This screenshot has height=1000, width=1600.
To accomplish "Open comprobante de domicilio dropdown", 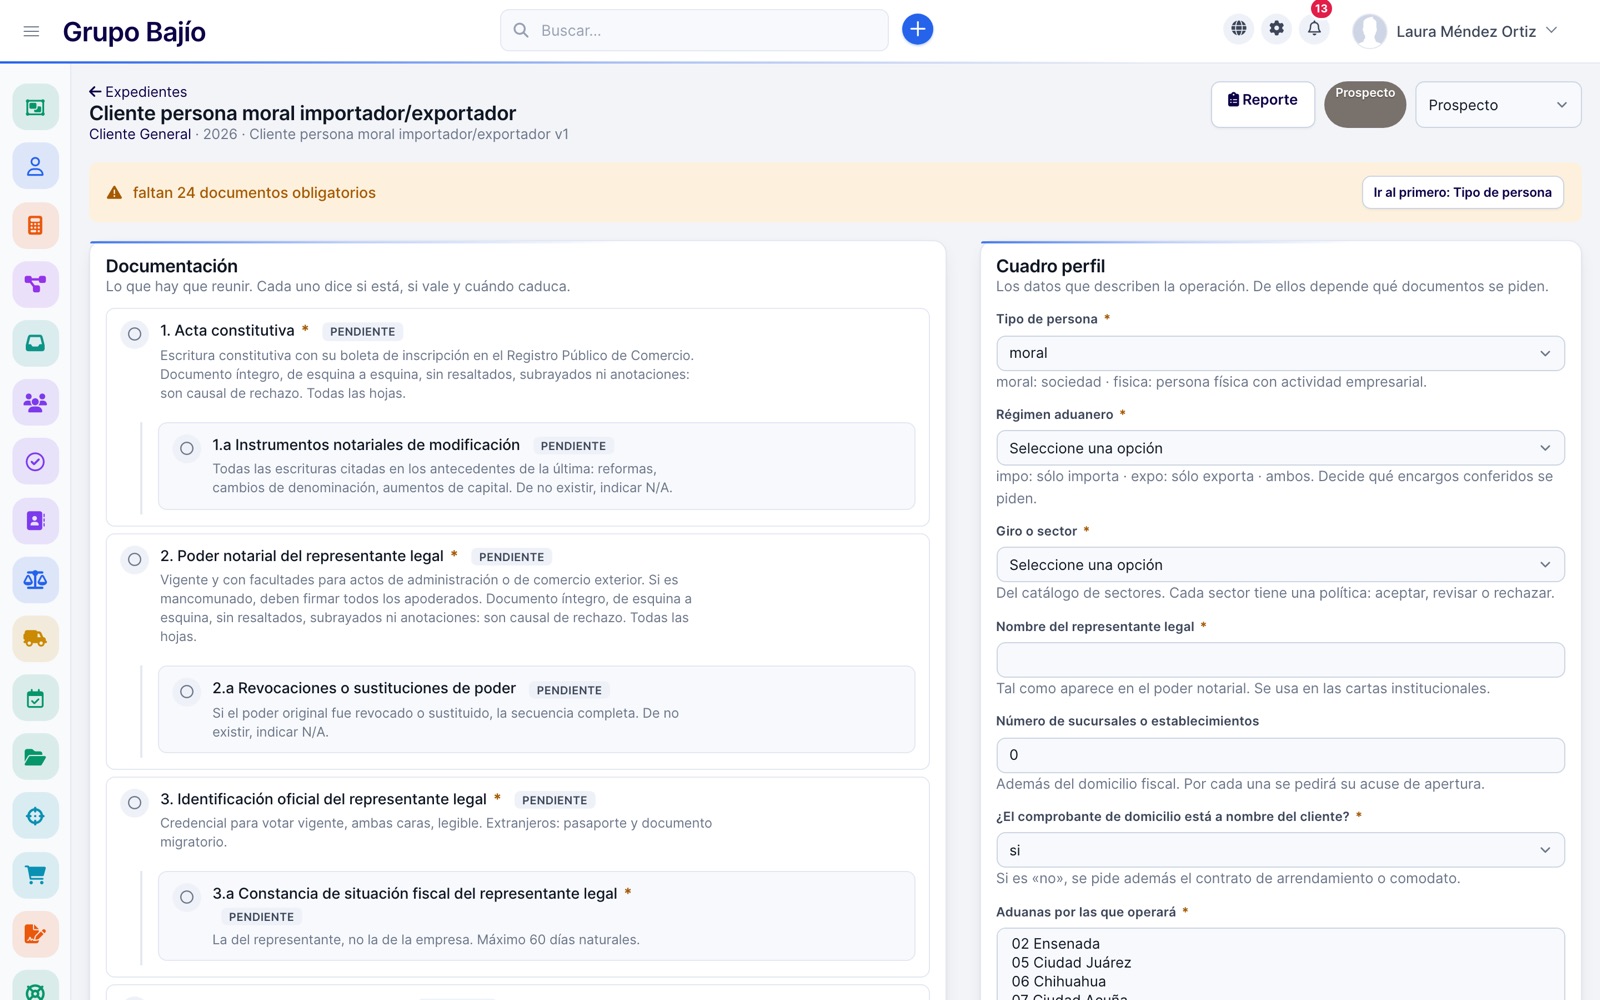I will (1280, 850).
